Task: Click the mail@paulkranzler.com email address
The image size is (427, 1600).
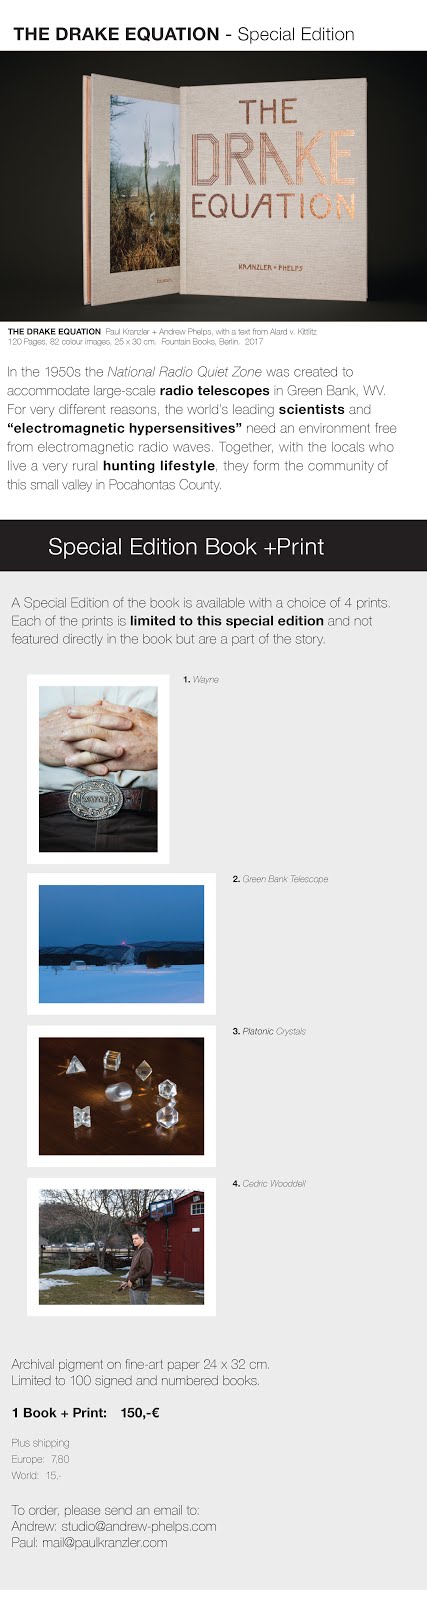Action: pos(104,1542)
